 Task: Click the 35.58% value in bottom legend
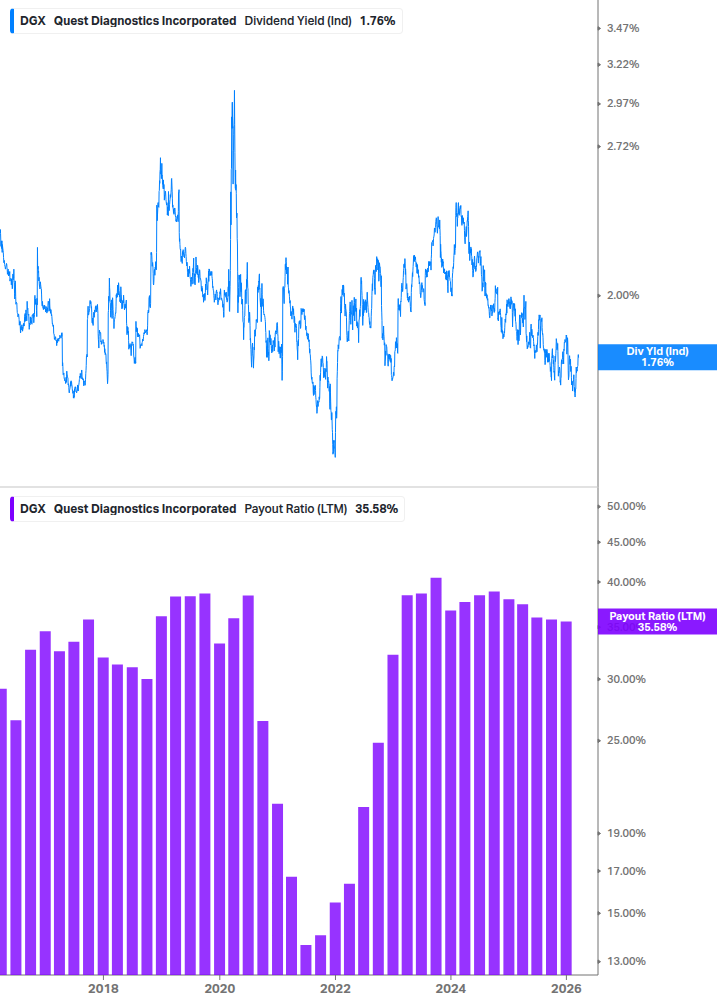tap(377, 508)
